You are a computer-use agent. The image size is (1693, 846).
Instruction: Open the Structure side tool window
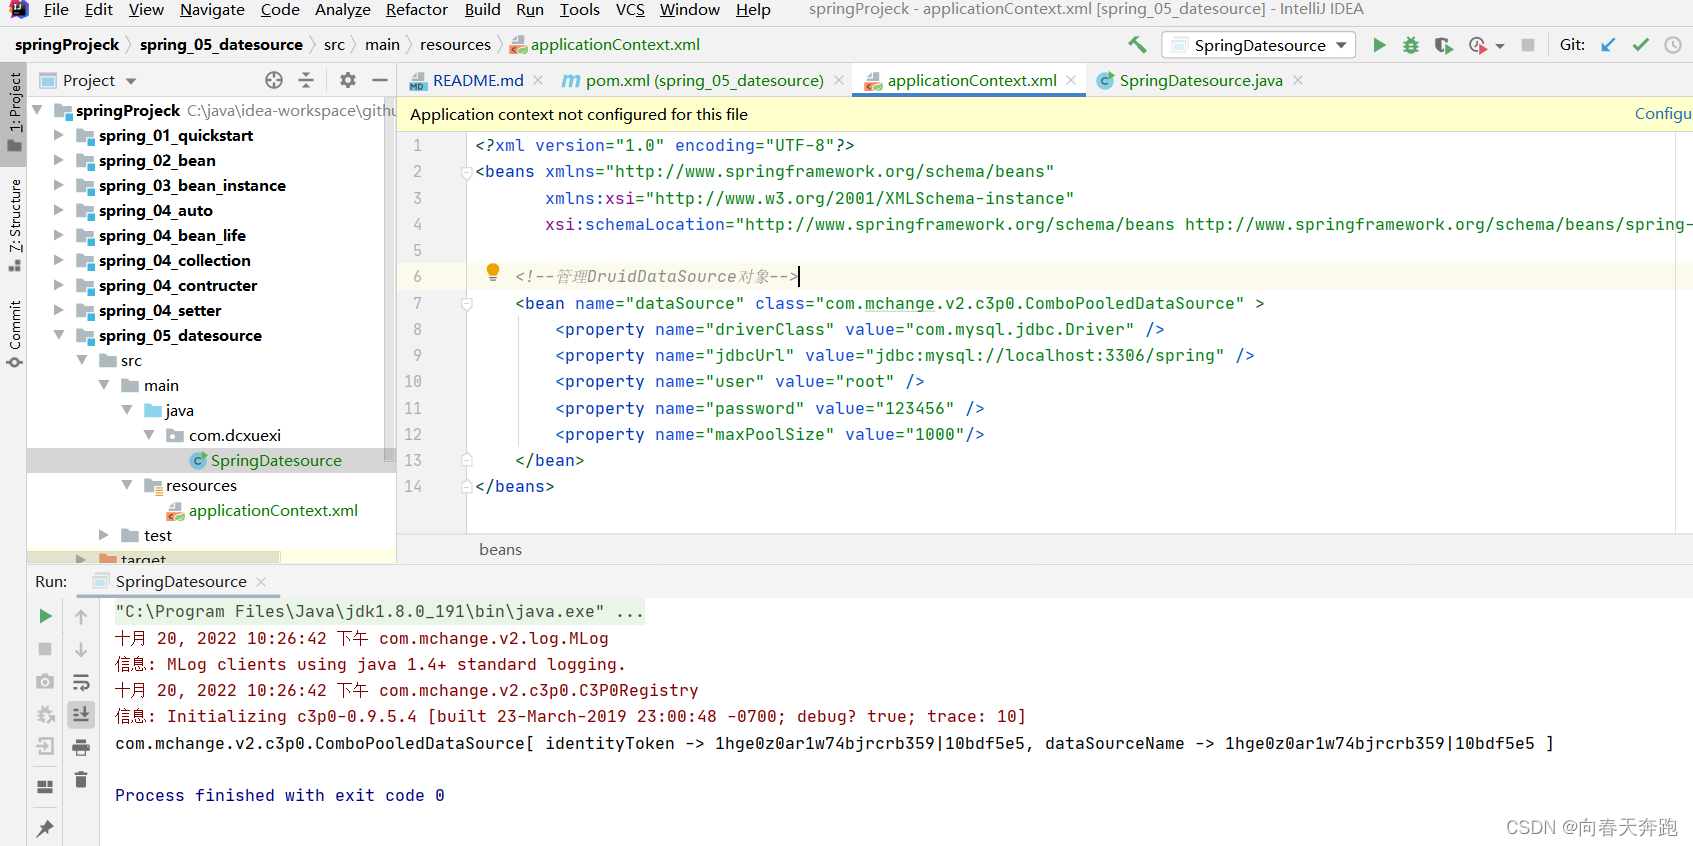pyautogui.click(x=15, y=224)
